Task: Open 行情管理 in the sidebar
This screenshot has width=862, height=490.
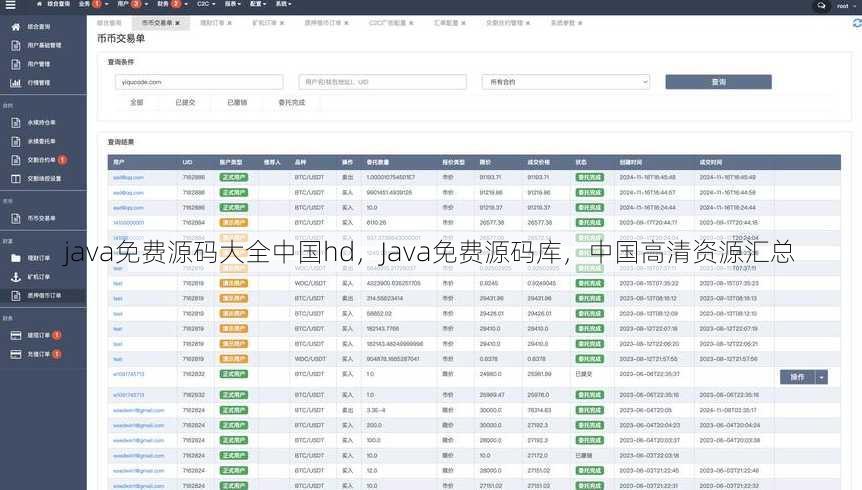Action: (39, 82)
